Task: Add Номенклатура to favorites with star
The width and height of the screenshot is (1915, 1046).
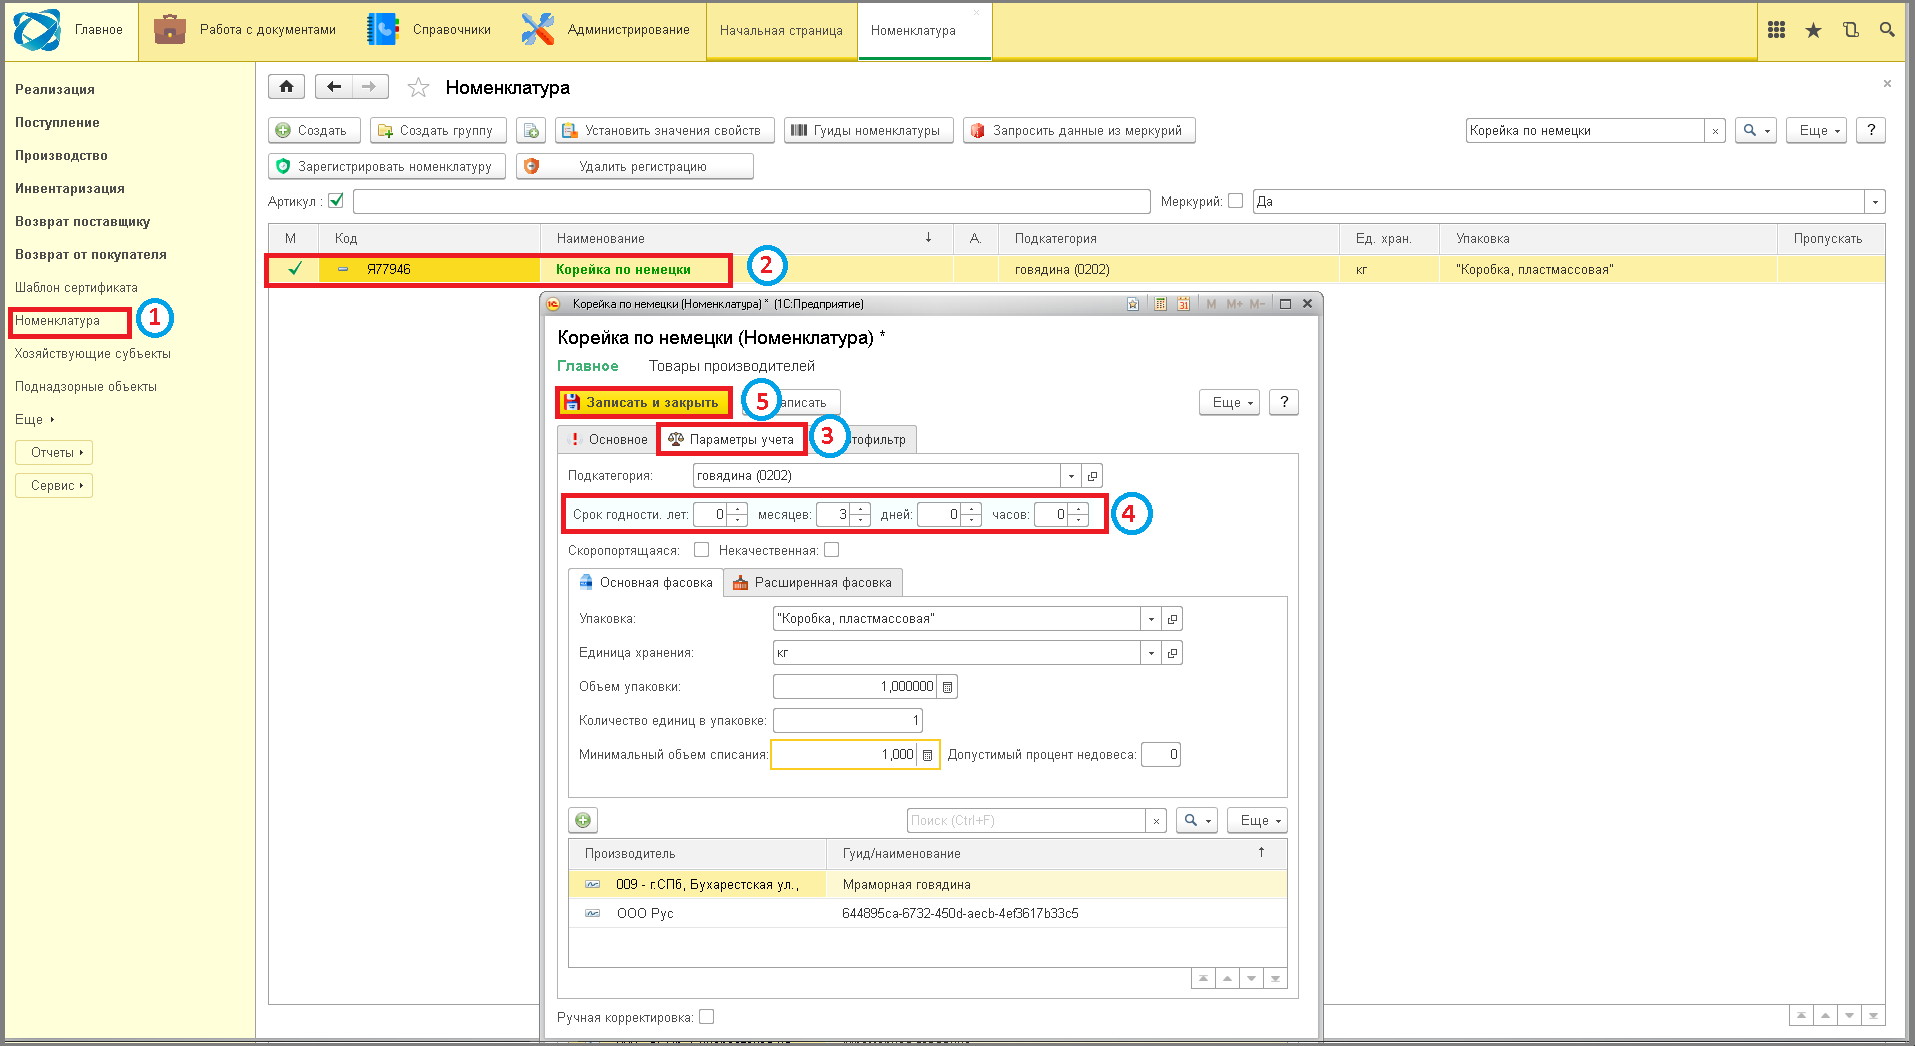Action: point(418,88)
